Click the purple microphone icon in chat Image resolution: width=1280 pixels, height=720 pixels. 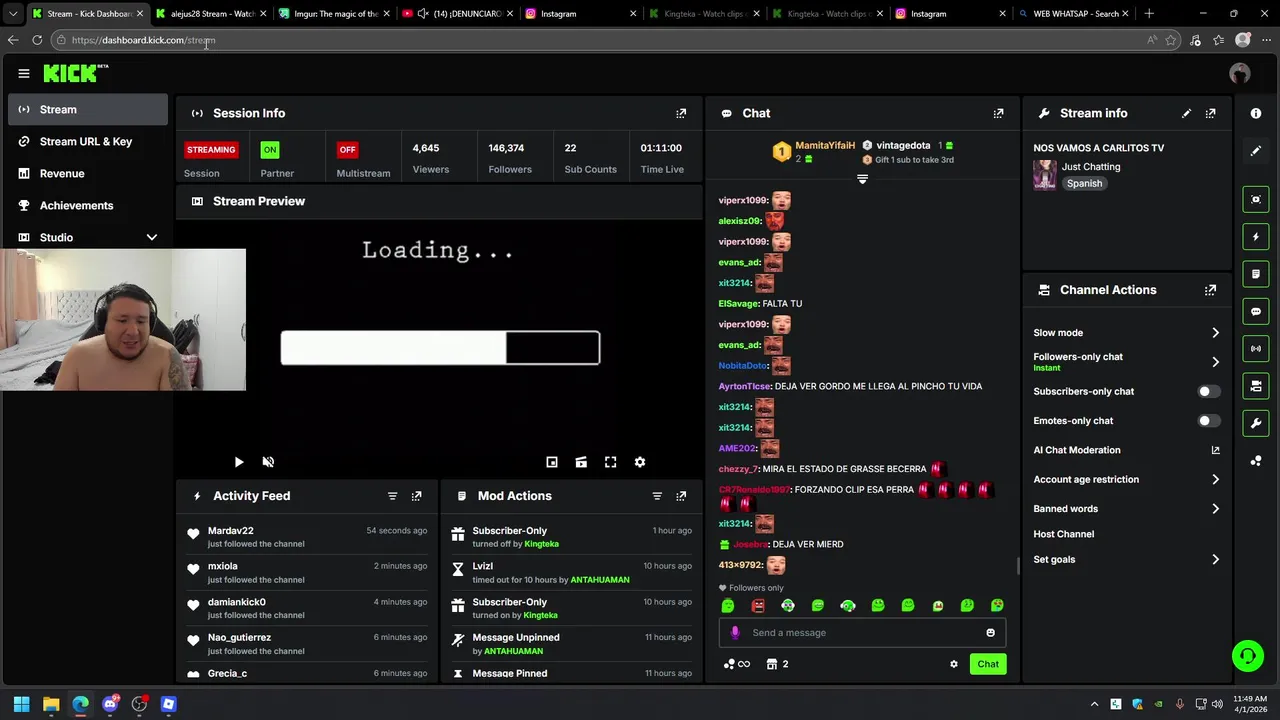(735, 632)
